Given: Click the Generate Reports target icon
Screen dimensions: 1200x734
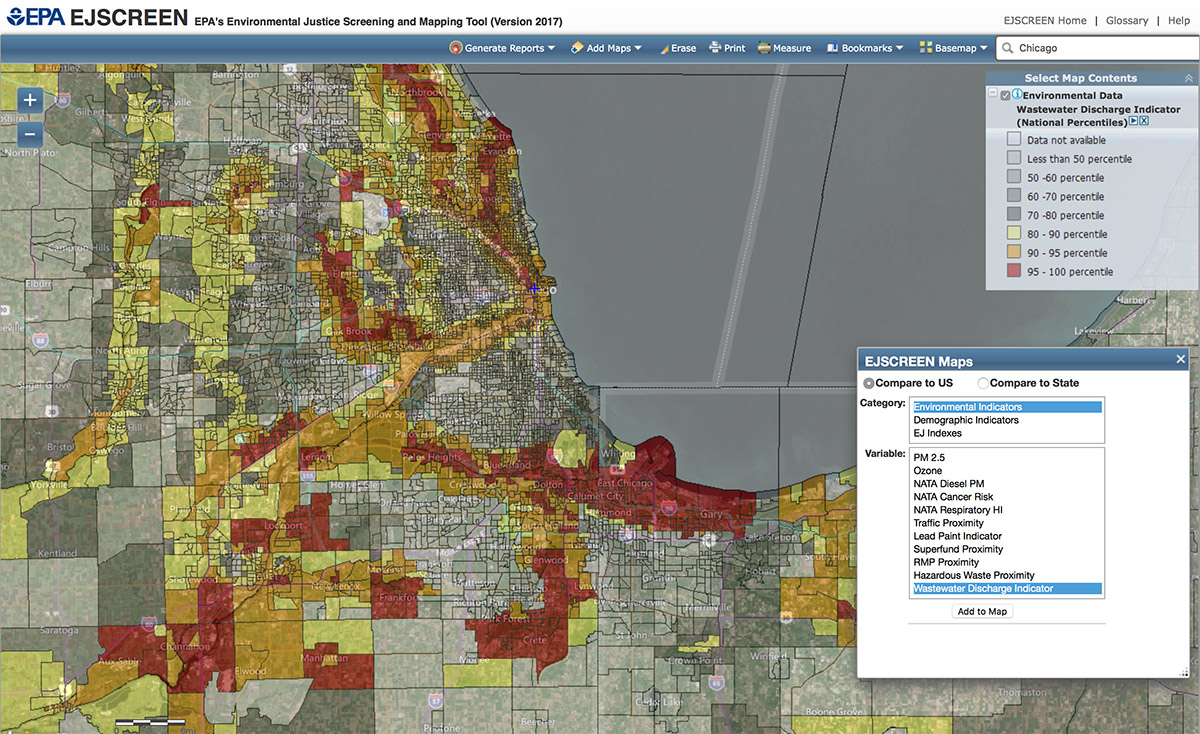Looking at the screenshot, I should [x=456, y=48].
